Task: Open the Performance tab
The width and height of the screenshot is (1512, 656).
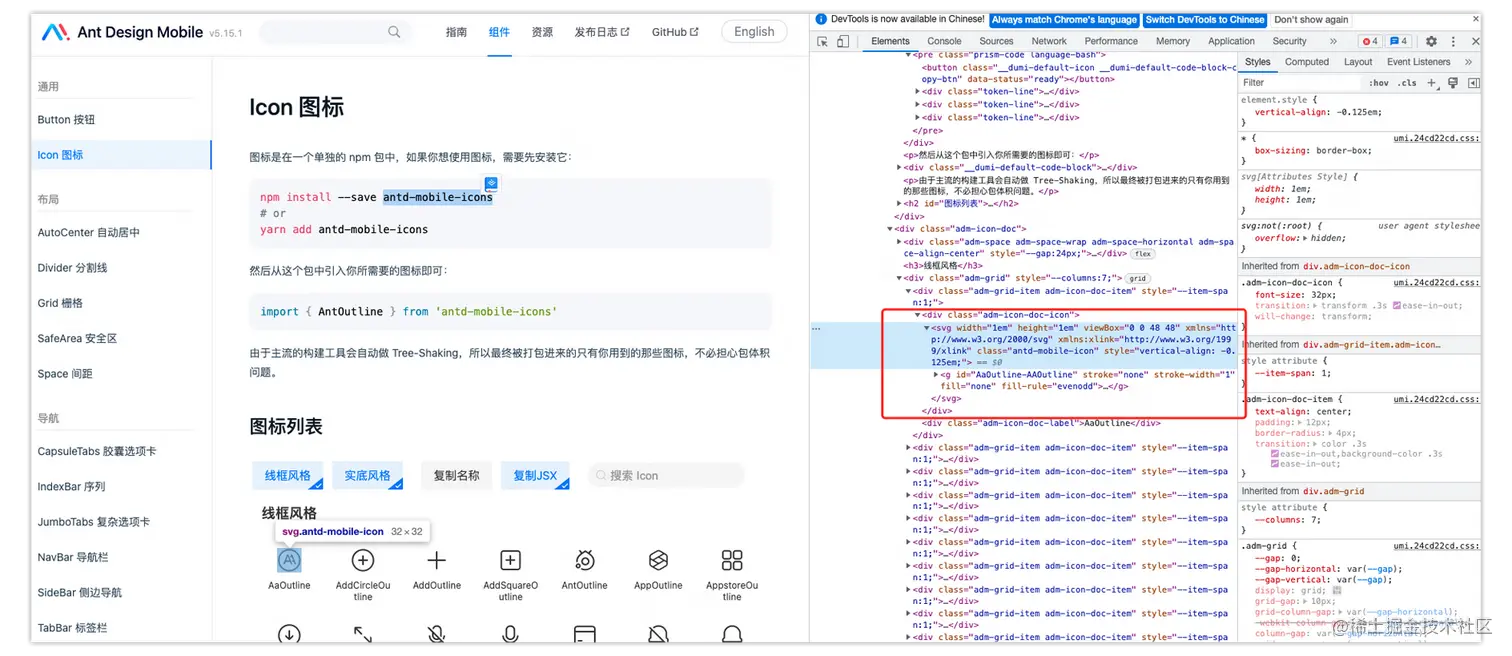Action: coord(1111,42)
